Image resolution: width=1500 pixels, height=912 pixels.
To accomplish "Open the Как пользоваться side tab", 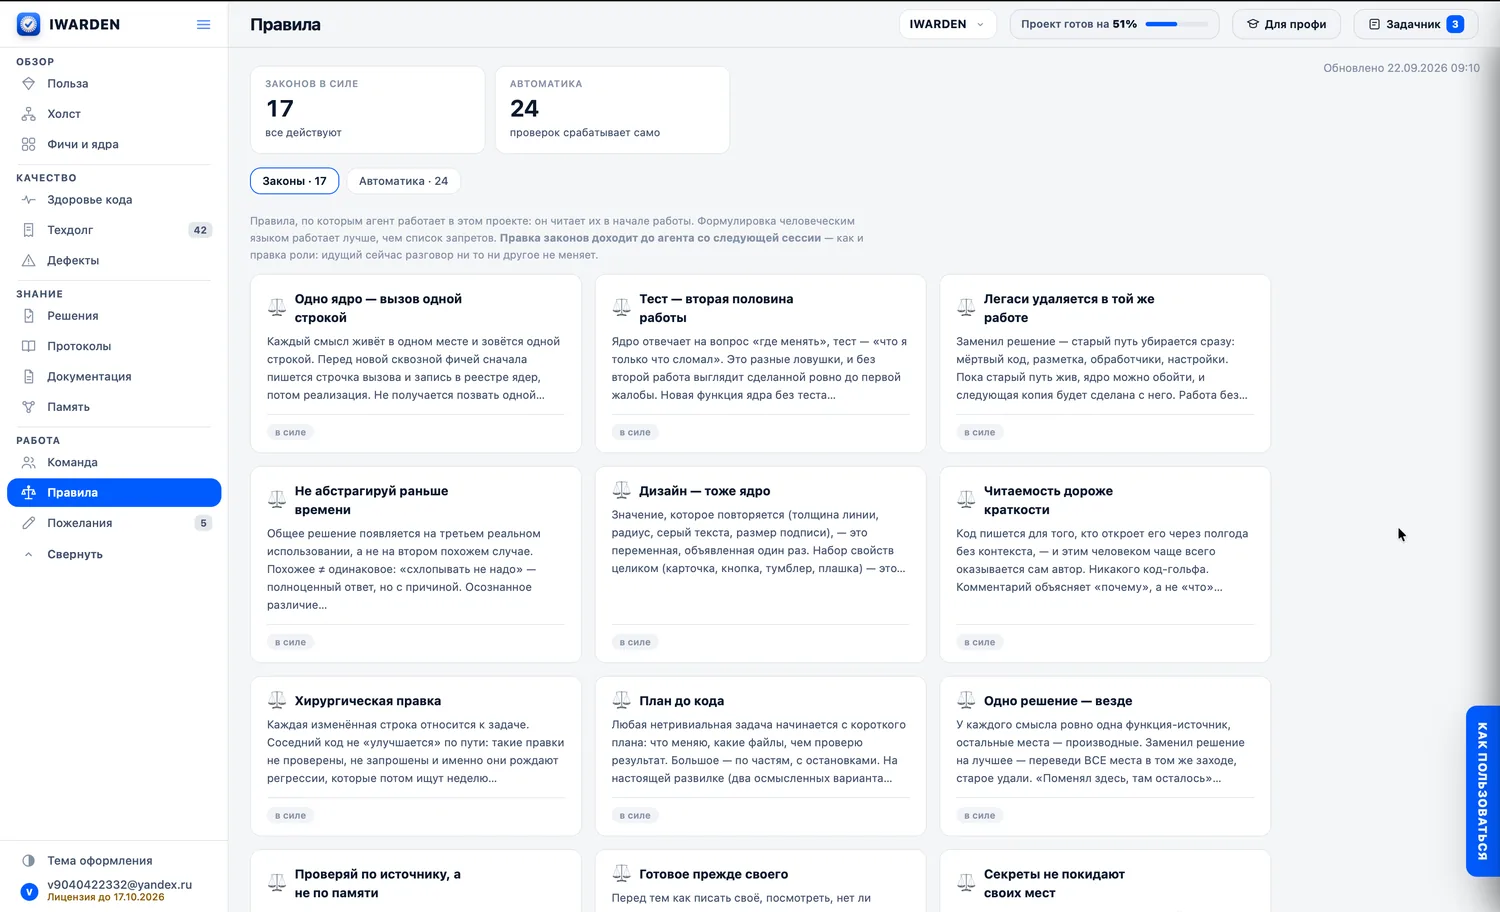I will click(x=1482, y=791).
